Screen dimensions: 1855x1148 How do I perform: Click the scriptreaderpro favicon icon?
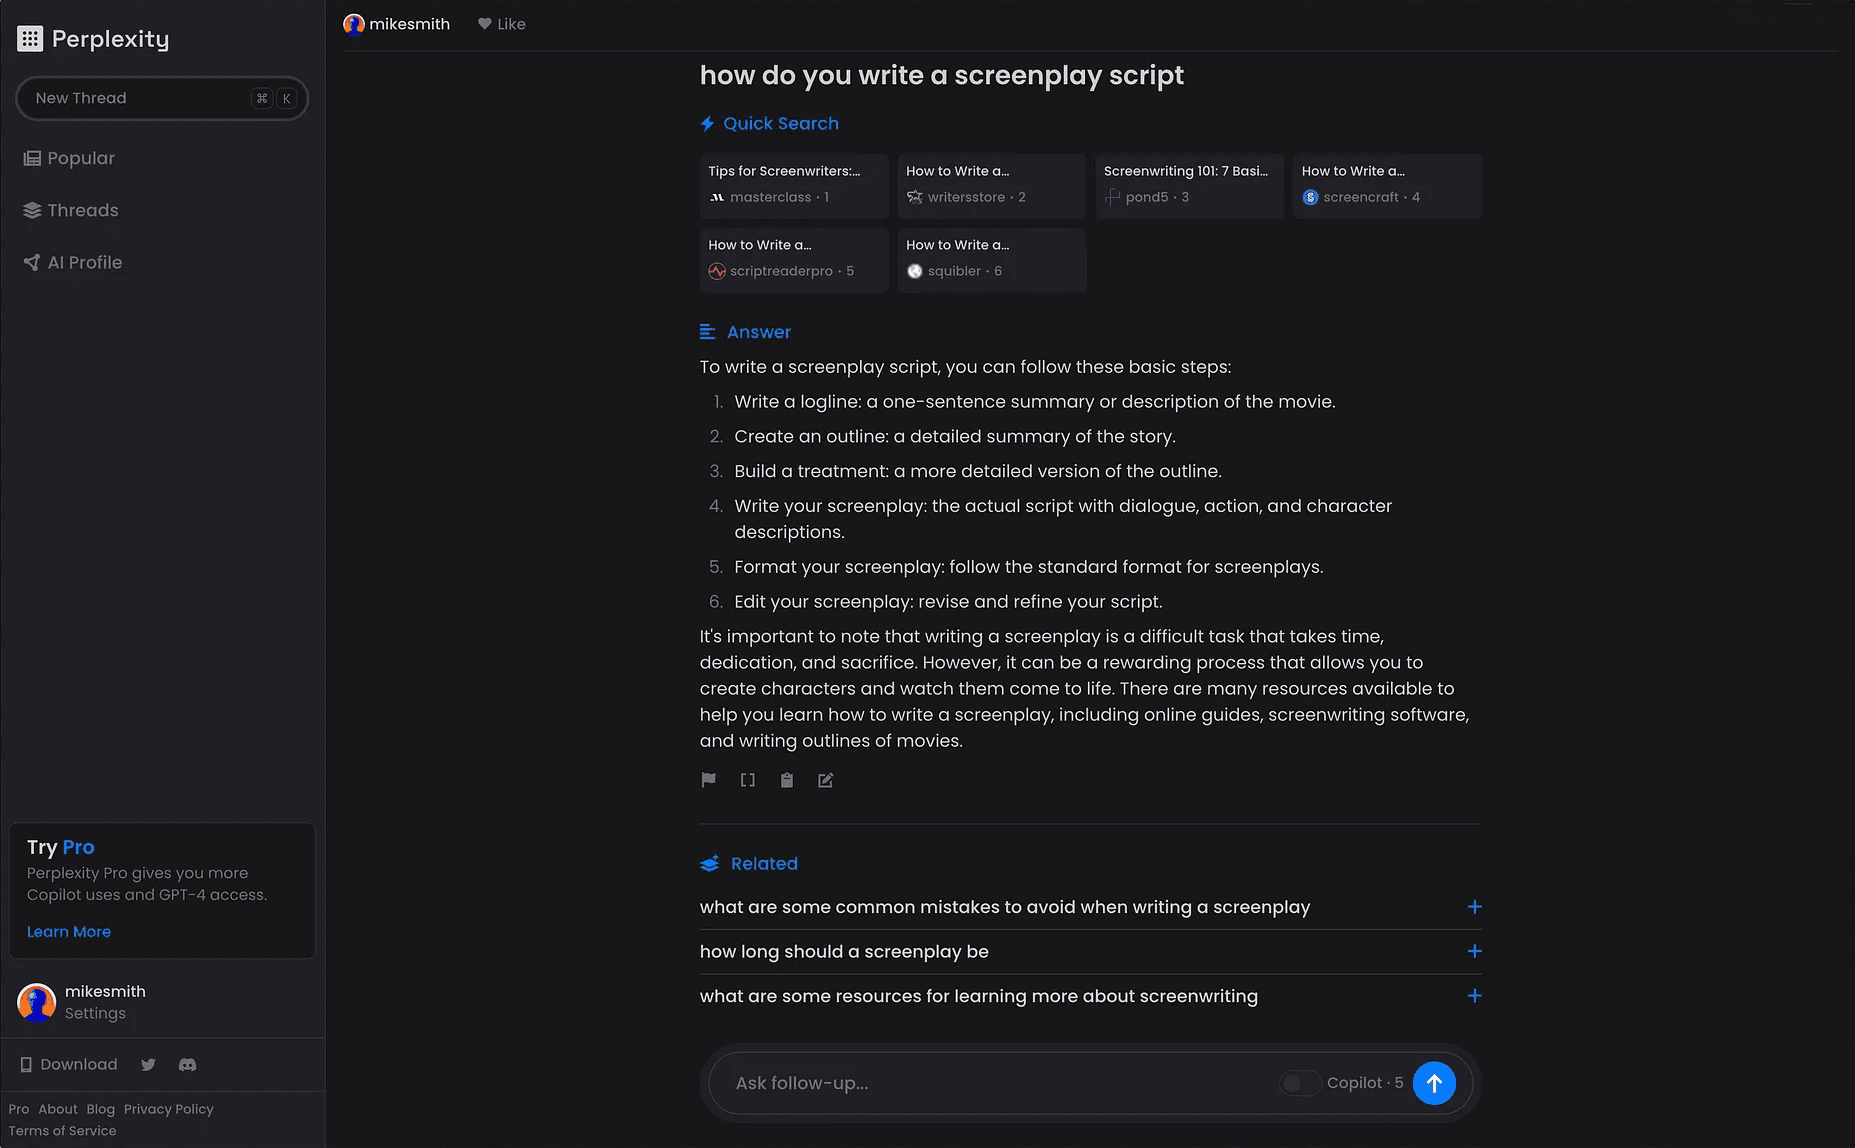[x=717, y=271]
